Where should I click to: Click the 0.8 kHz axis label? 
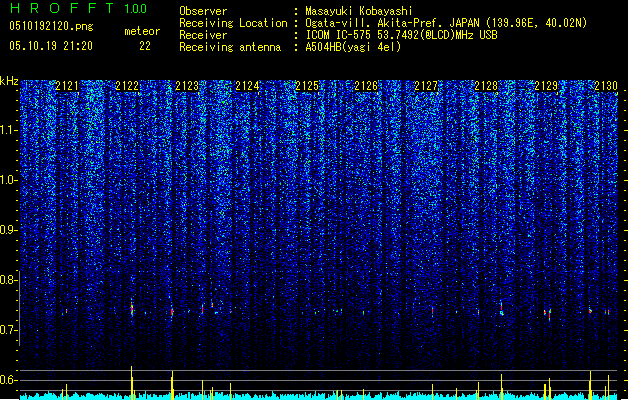click(9, 280)
